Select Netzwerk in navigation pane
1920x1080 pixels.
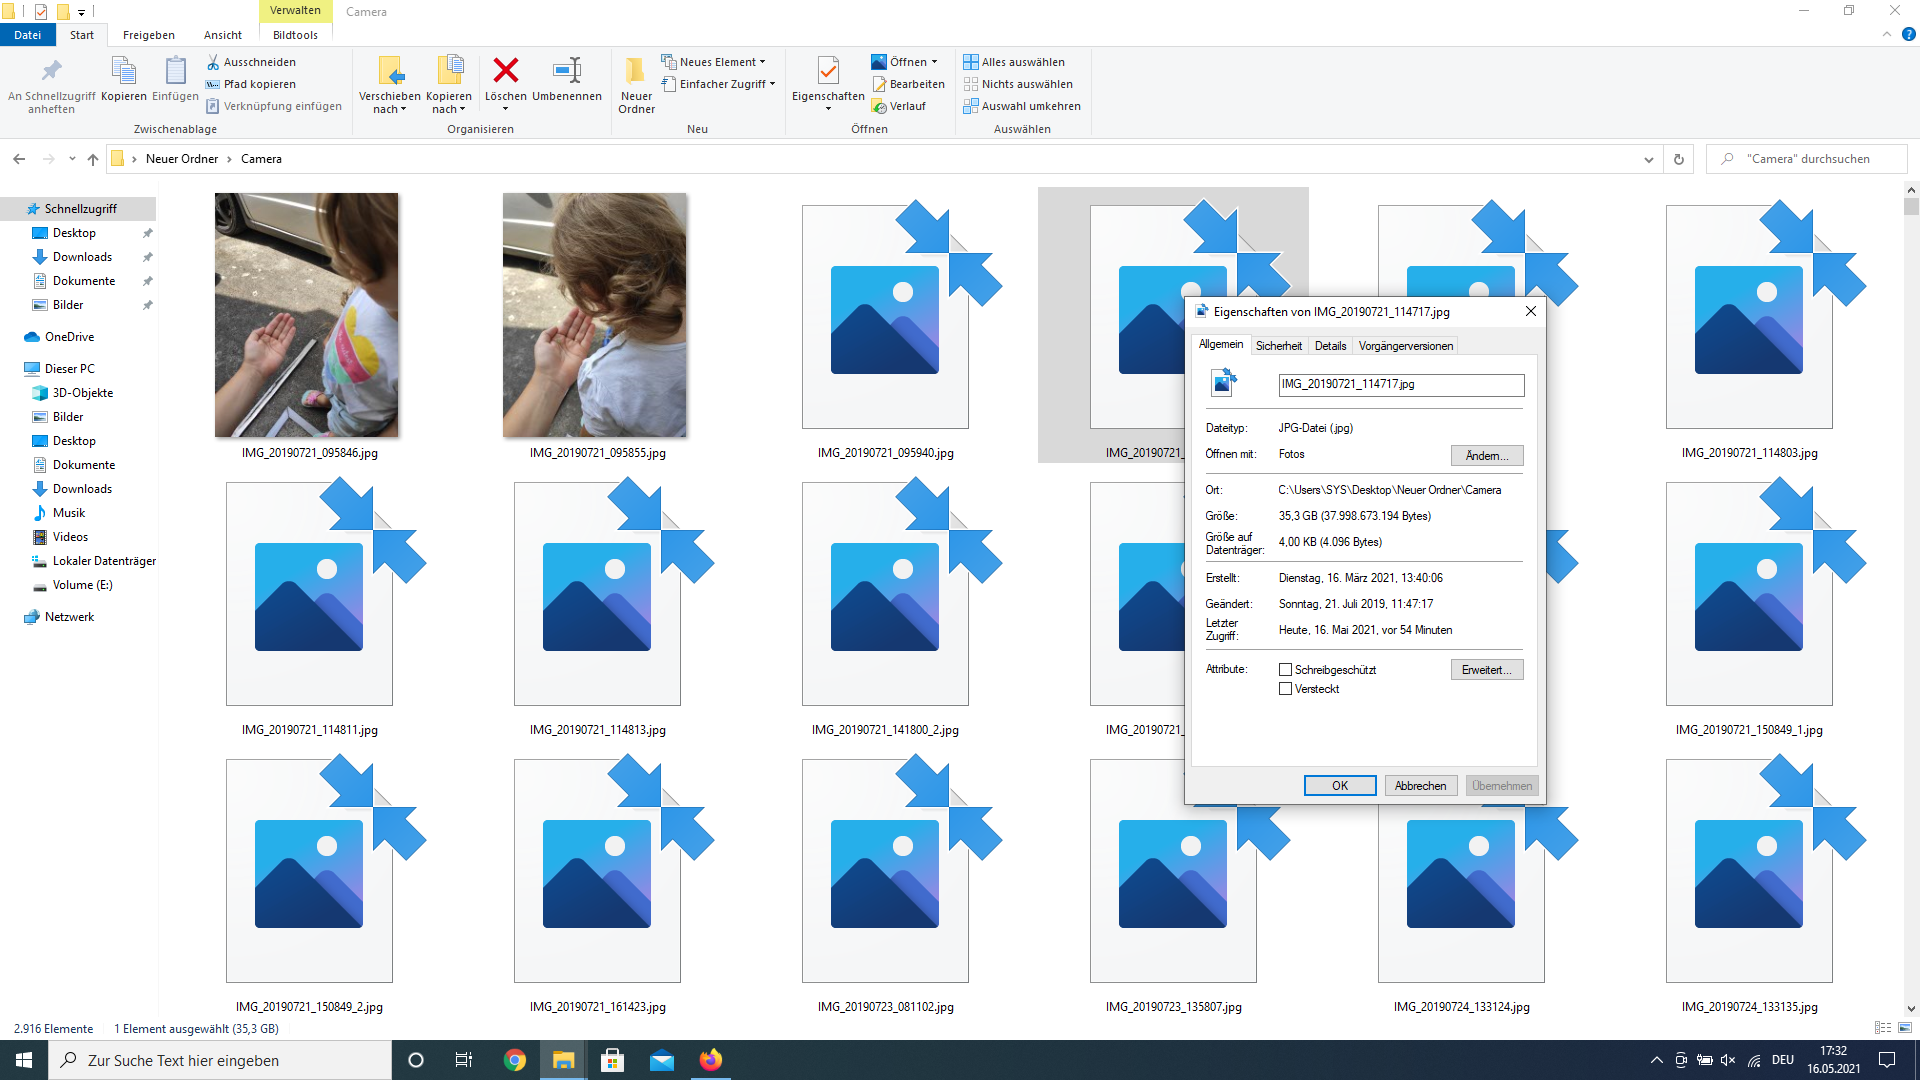click(x=69, y=617)
